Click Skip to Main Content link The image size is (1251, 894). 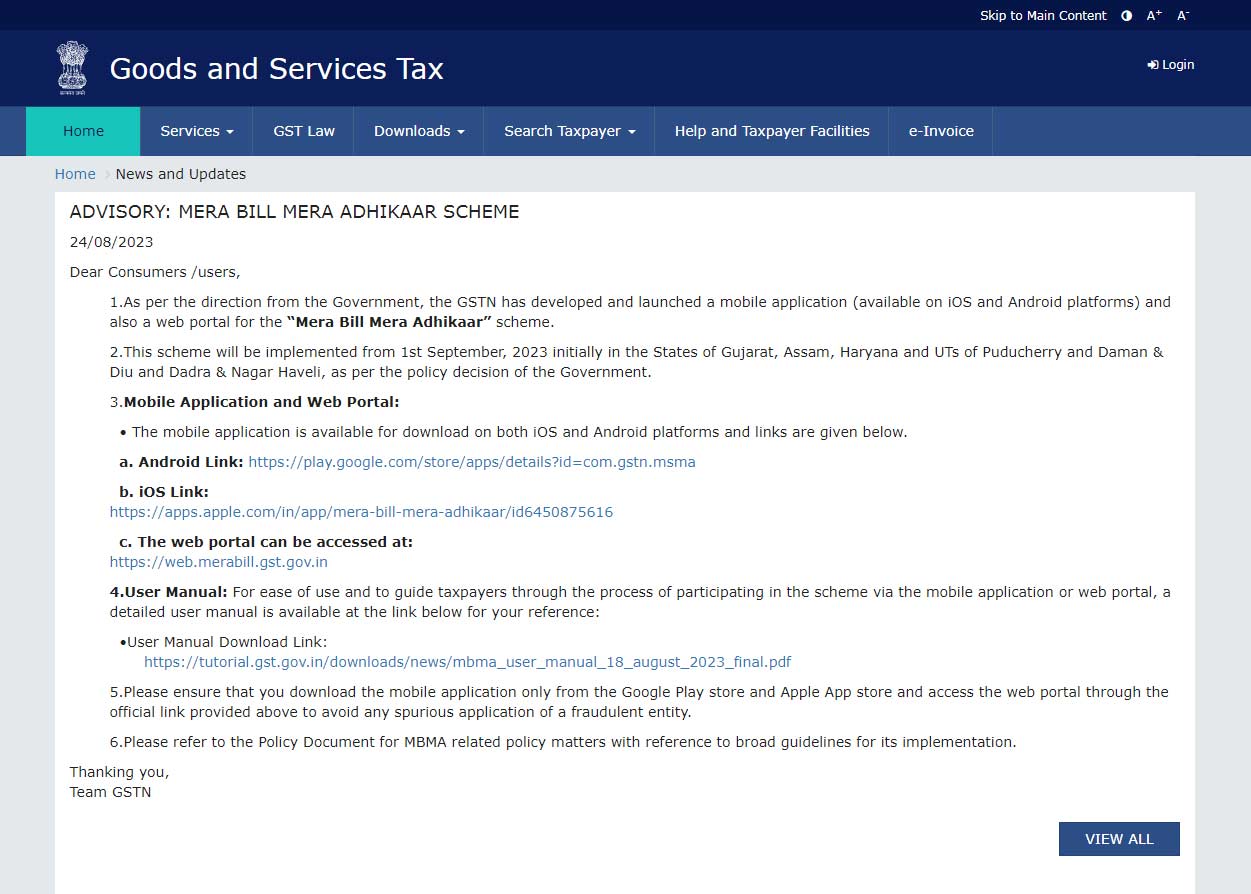pyautogui.click(x=1043, y=15)
